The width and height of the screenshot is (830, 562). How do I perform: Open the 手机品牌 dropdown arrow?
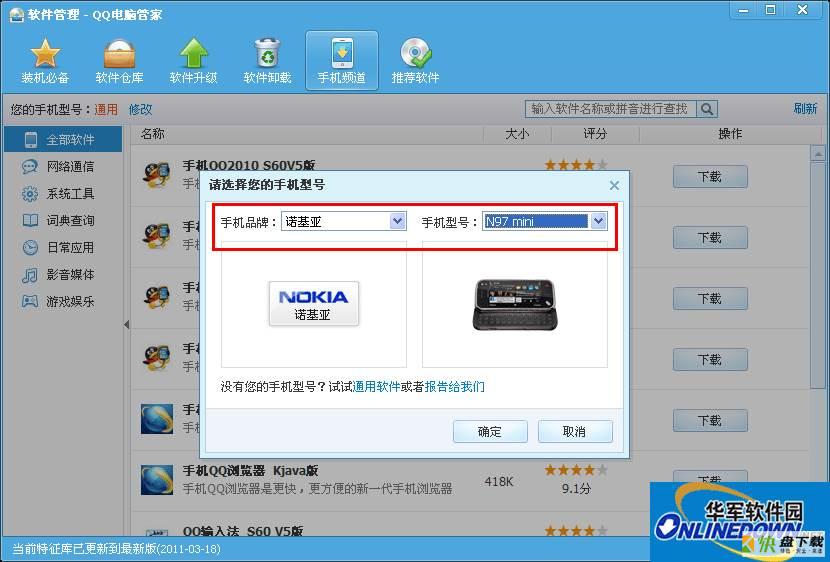(398, 221)
